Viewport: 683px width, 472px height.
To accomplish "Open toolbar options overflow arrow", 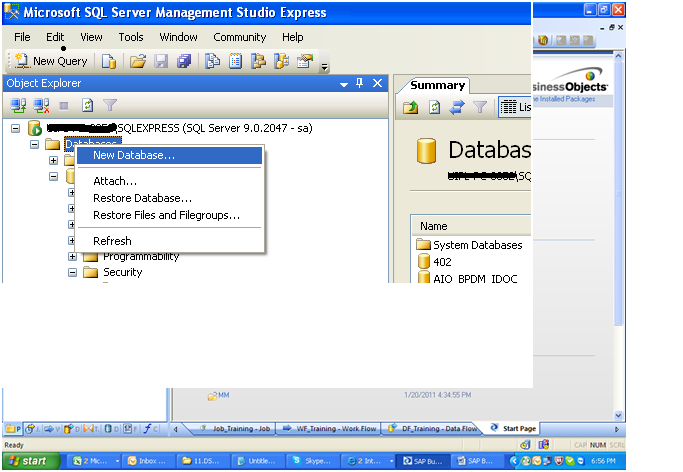I will click(324, 67).
